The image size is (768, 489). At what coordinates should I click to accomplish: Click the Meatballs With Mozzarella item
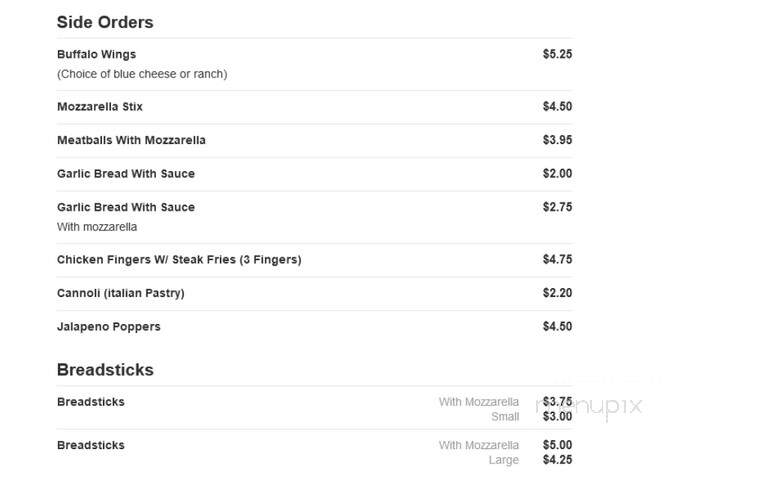tap(131, 140)
